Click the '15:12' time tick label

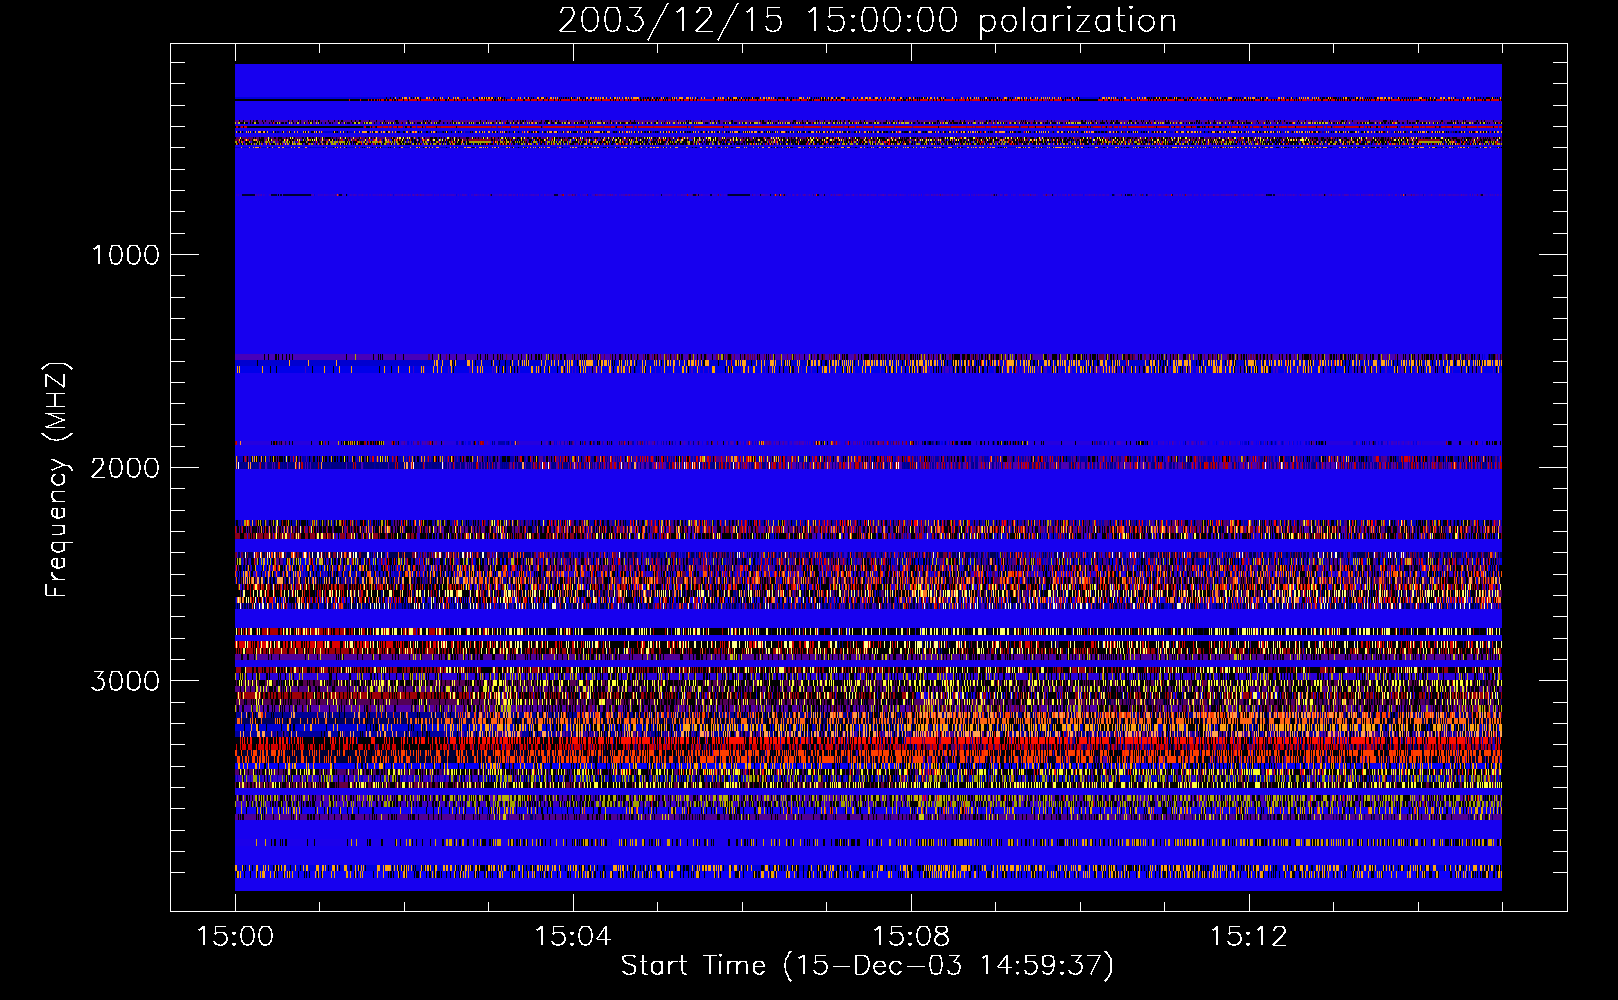(x=1248, y=936)
